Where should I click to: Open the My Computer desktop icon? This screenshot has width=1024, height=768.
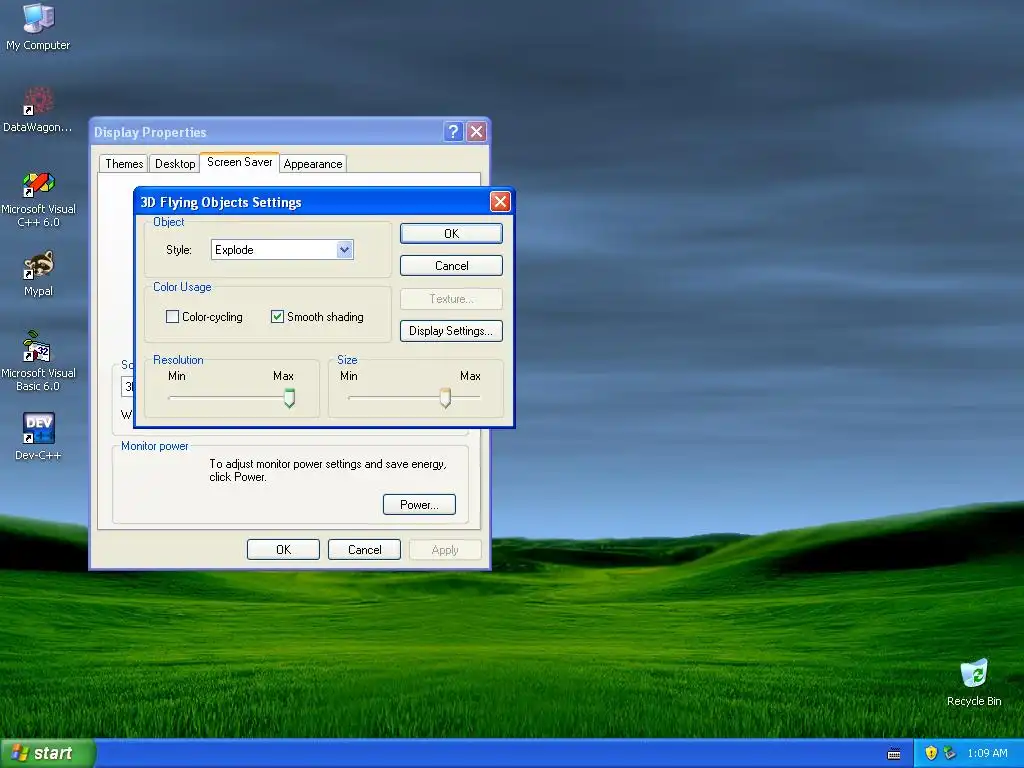tap(38, 26)
